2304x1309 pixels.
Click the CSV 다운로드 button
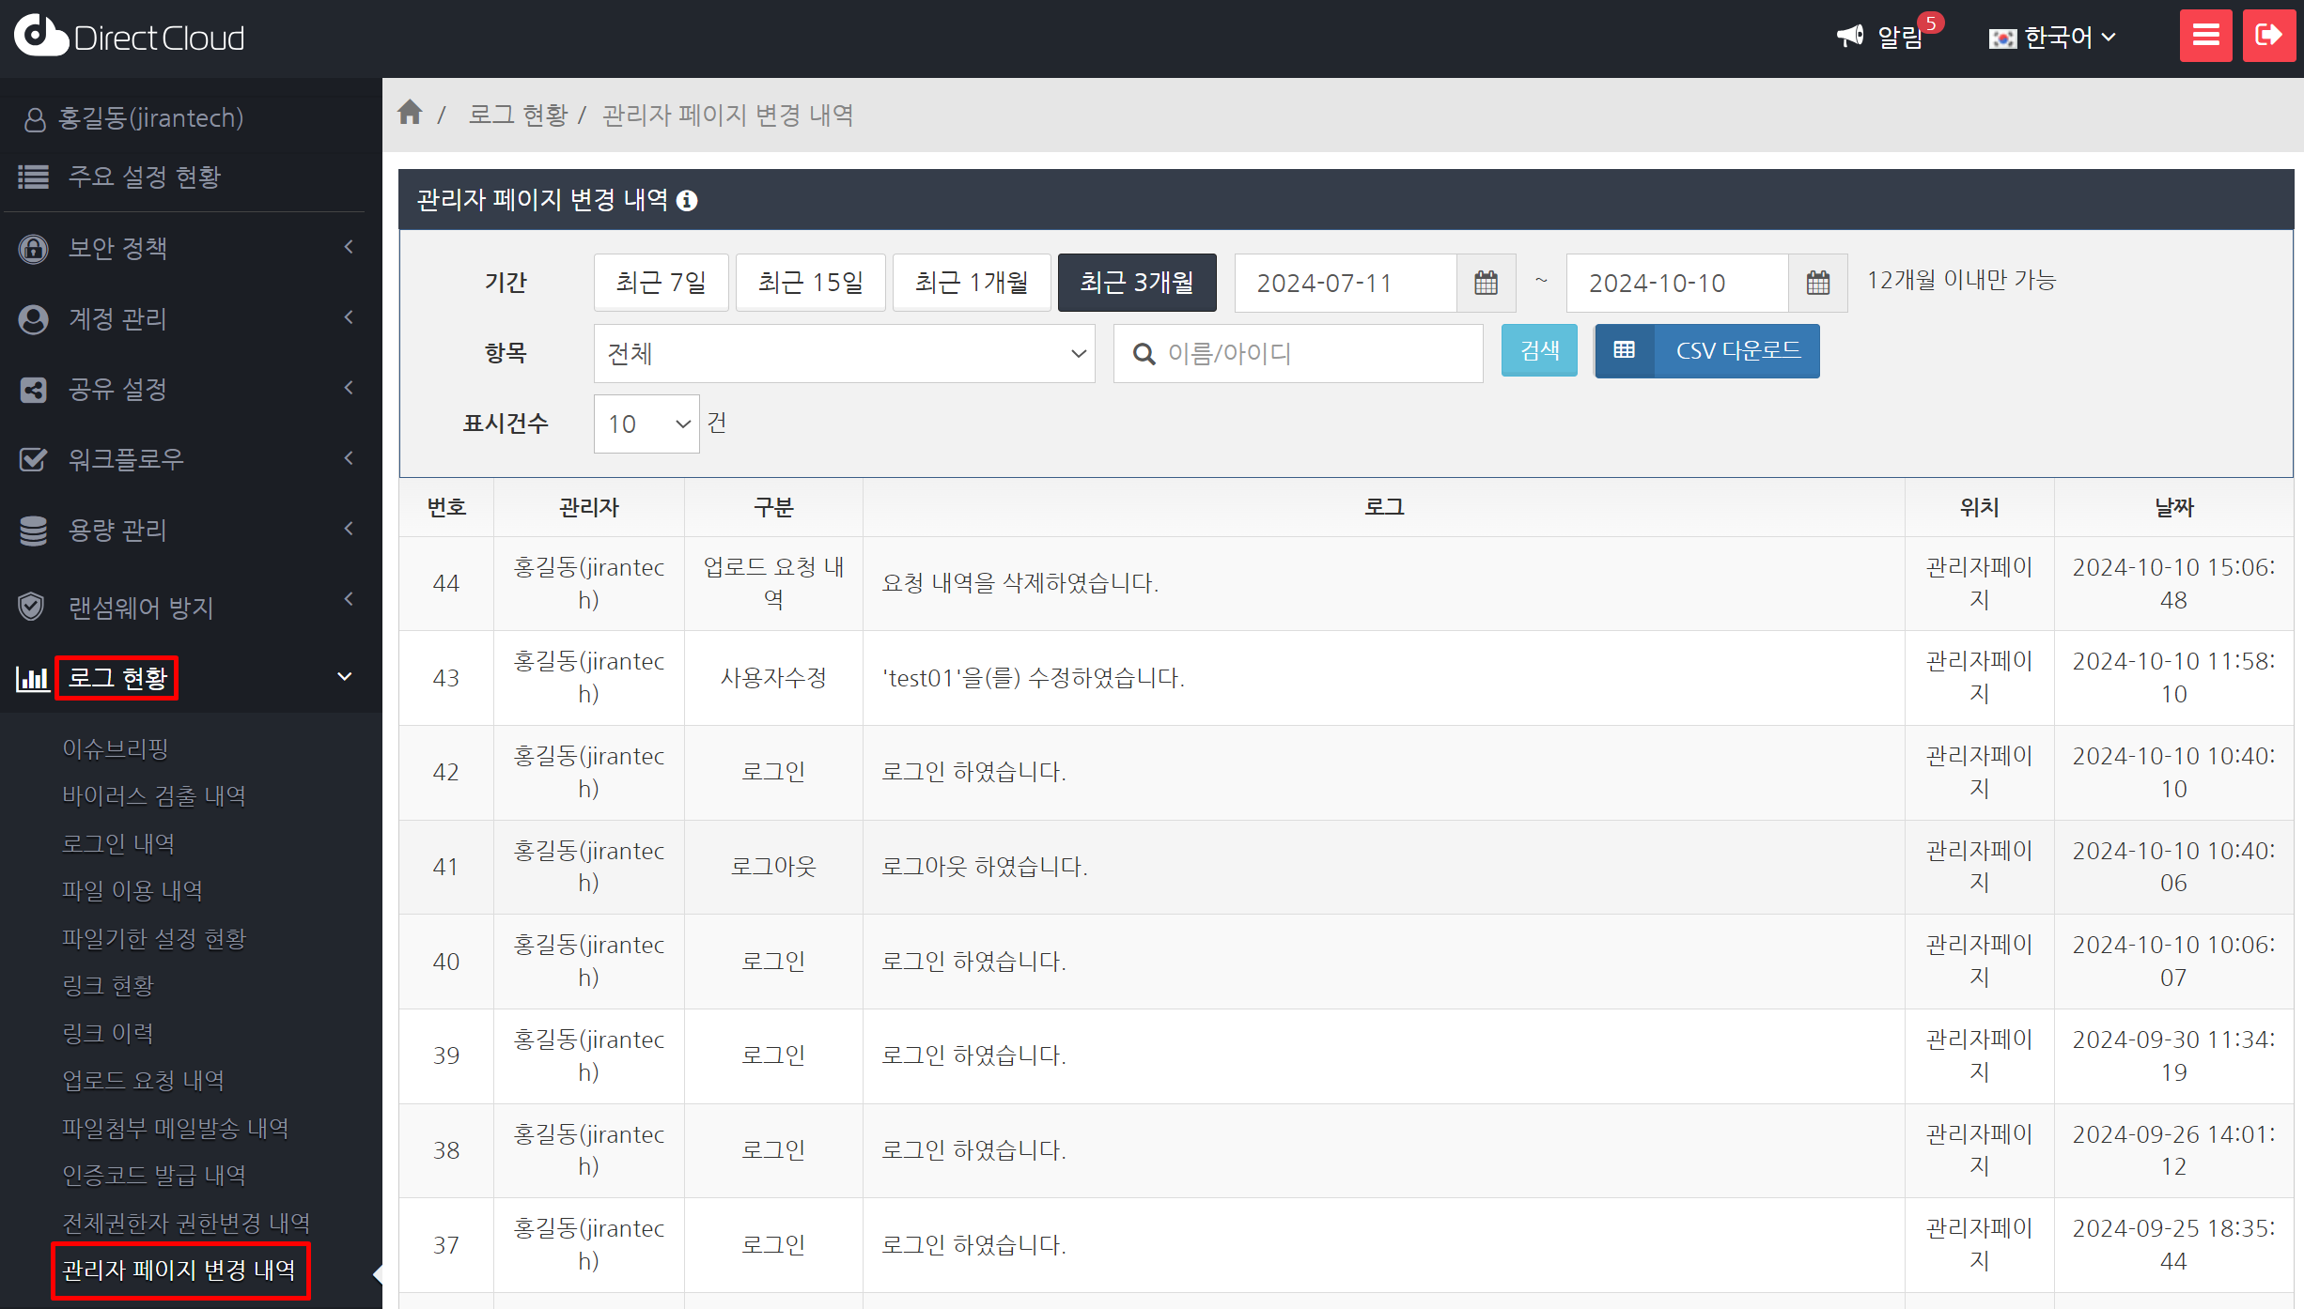[x=1706, y=351]
